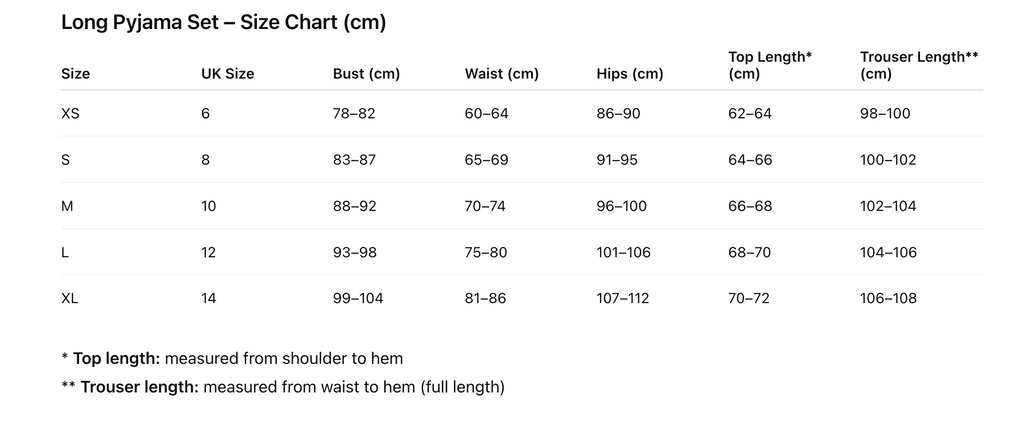This screenshot has width=1024, height=421.
Task: Select the XS size row label
Action: [70, 113]
